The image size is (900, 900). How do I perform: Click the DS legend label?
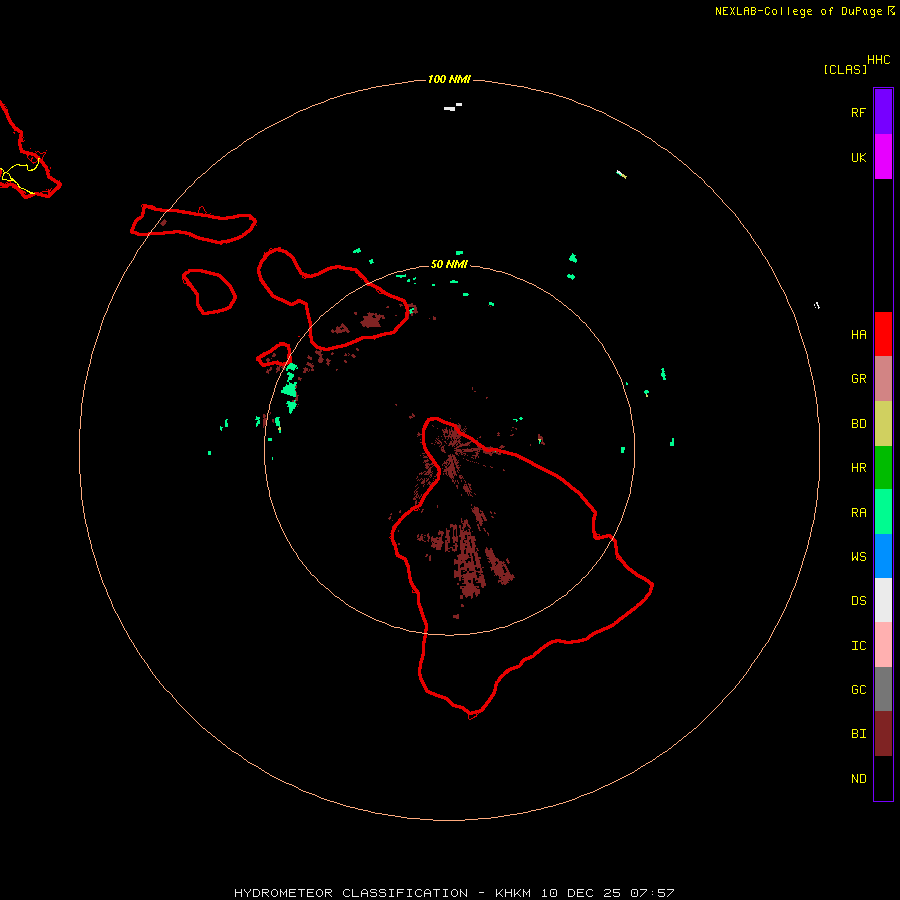point(858,601)
